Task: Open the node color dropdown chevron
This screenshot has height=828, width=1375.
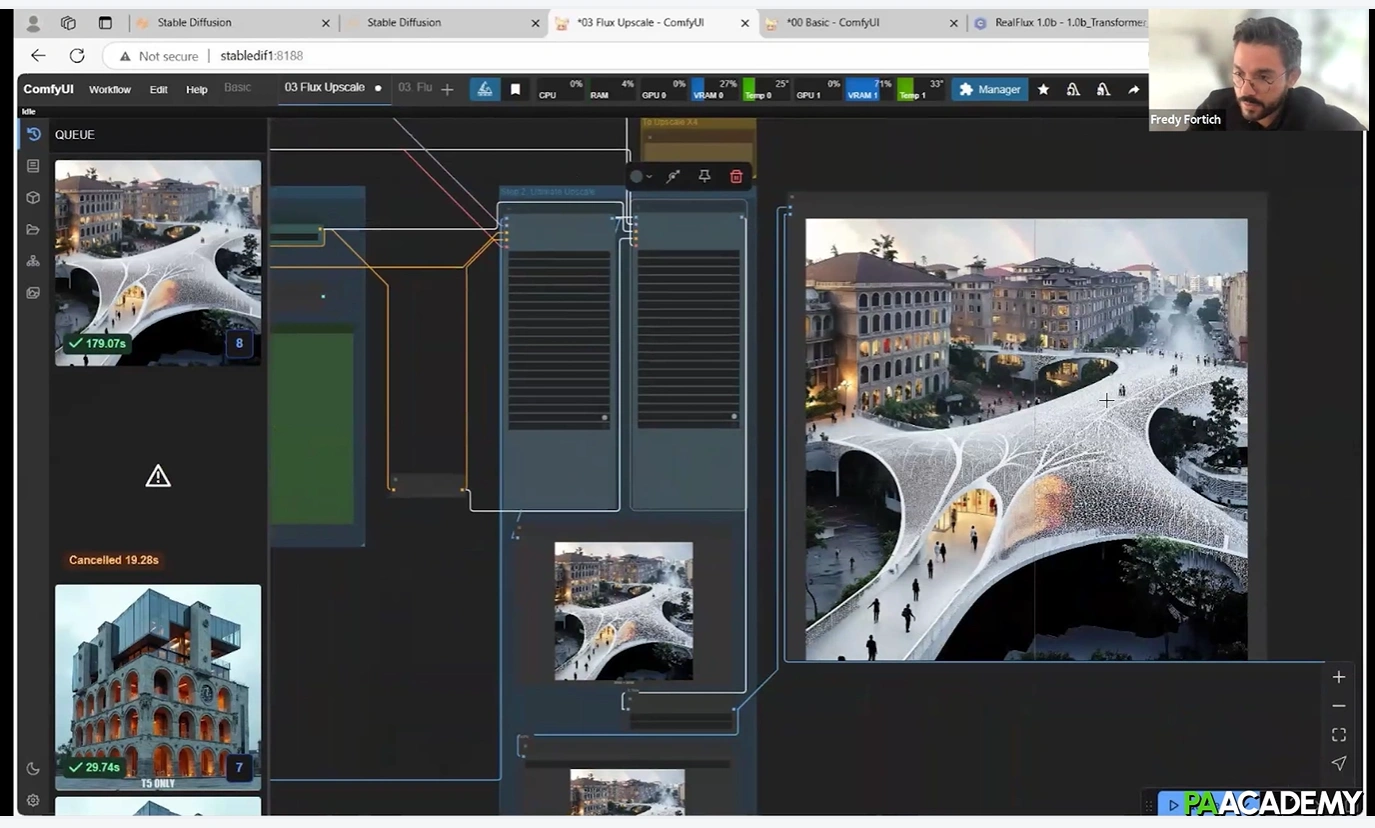Action: 648,176
